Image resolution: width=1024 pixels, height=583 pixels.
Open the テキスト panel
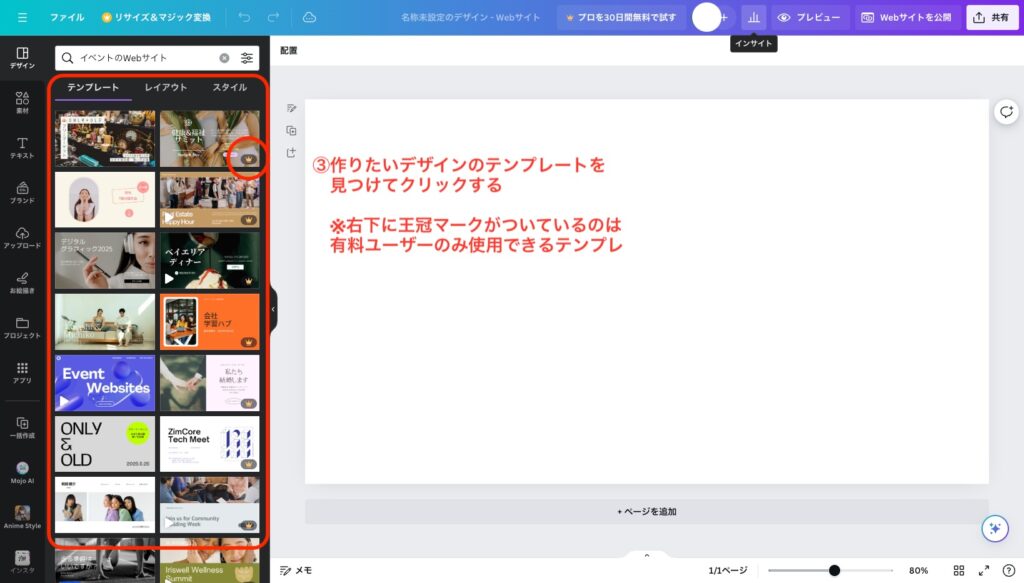pos(22,148)
